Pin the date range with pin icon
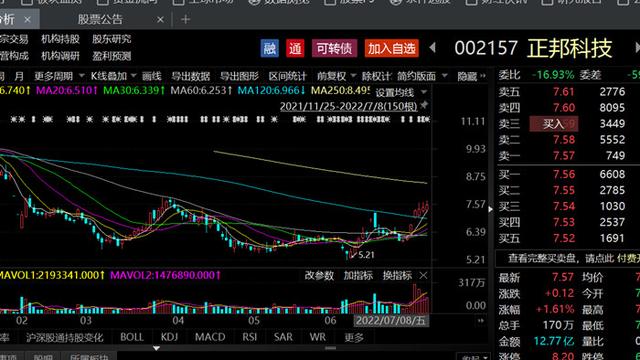 click(424, 105)
